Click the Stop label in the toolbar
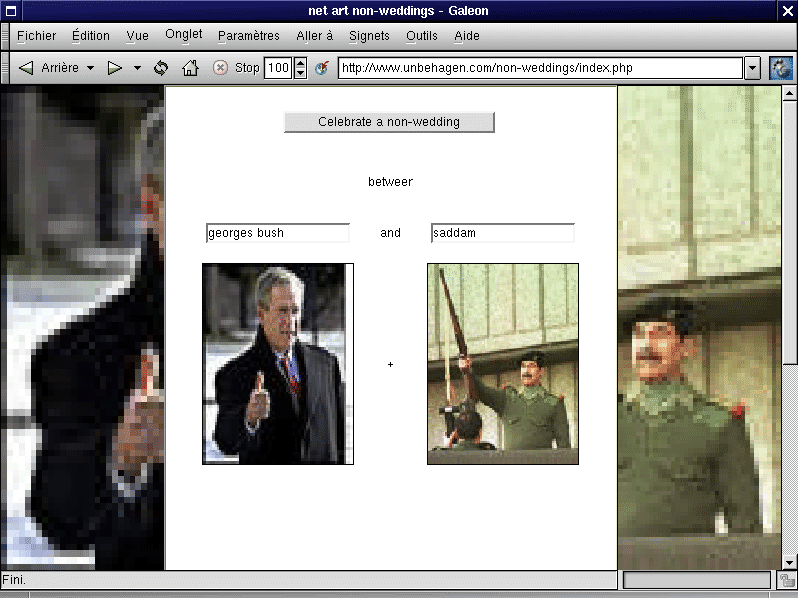Viewport: 798px width, 598px height. click(x=247, y=68)
